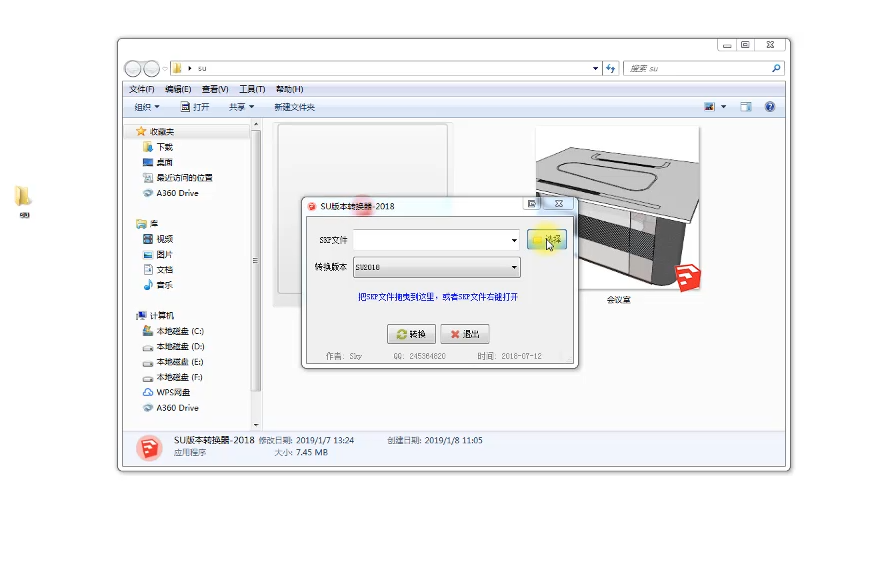Click the green convert button
Image resolution: width=891 pixels, height=566 pixels.
(x=411, y=334)
